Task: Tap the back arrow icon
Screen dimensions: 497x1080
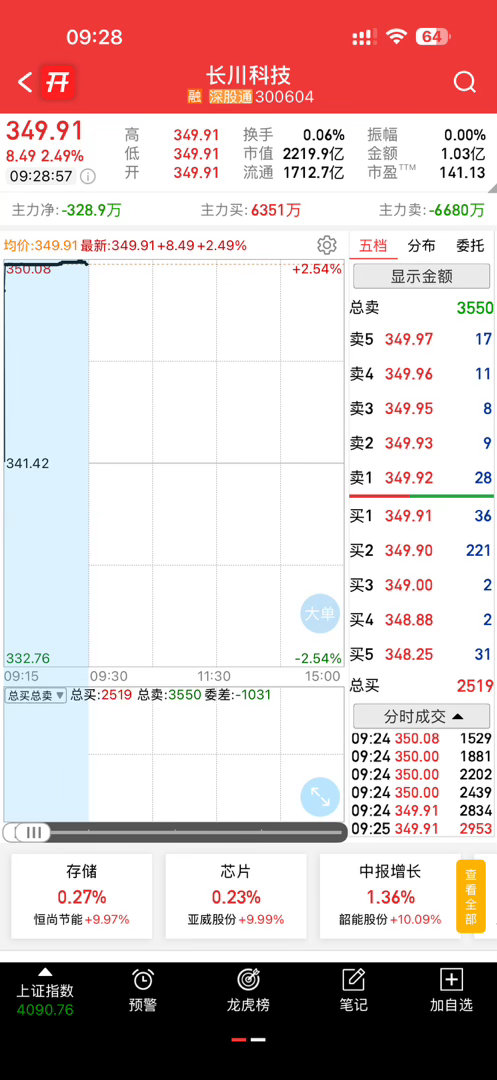Action: coord(25,83)
